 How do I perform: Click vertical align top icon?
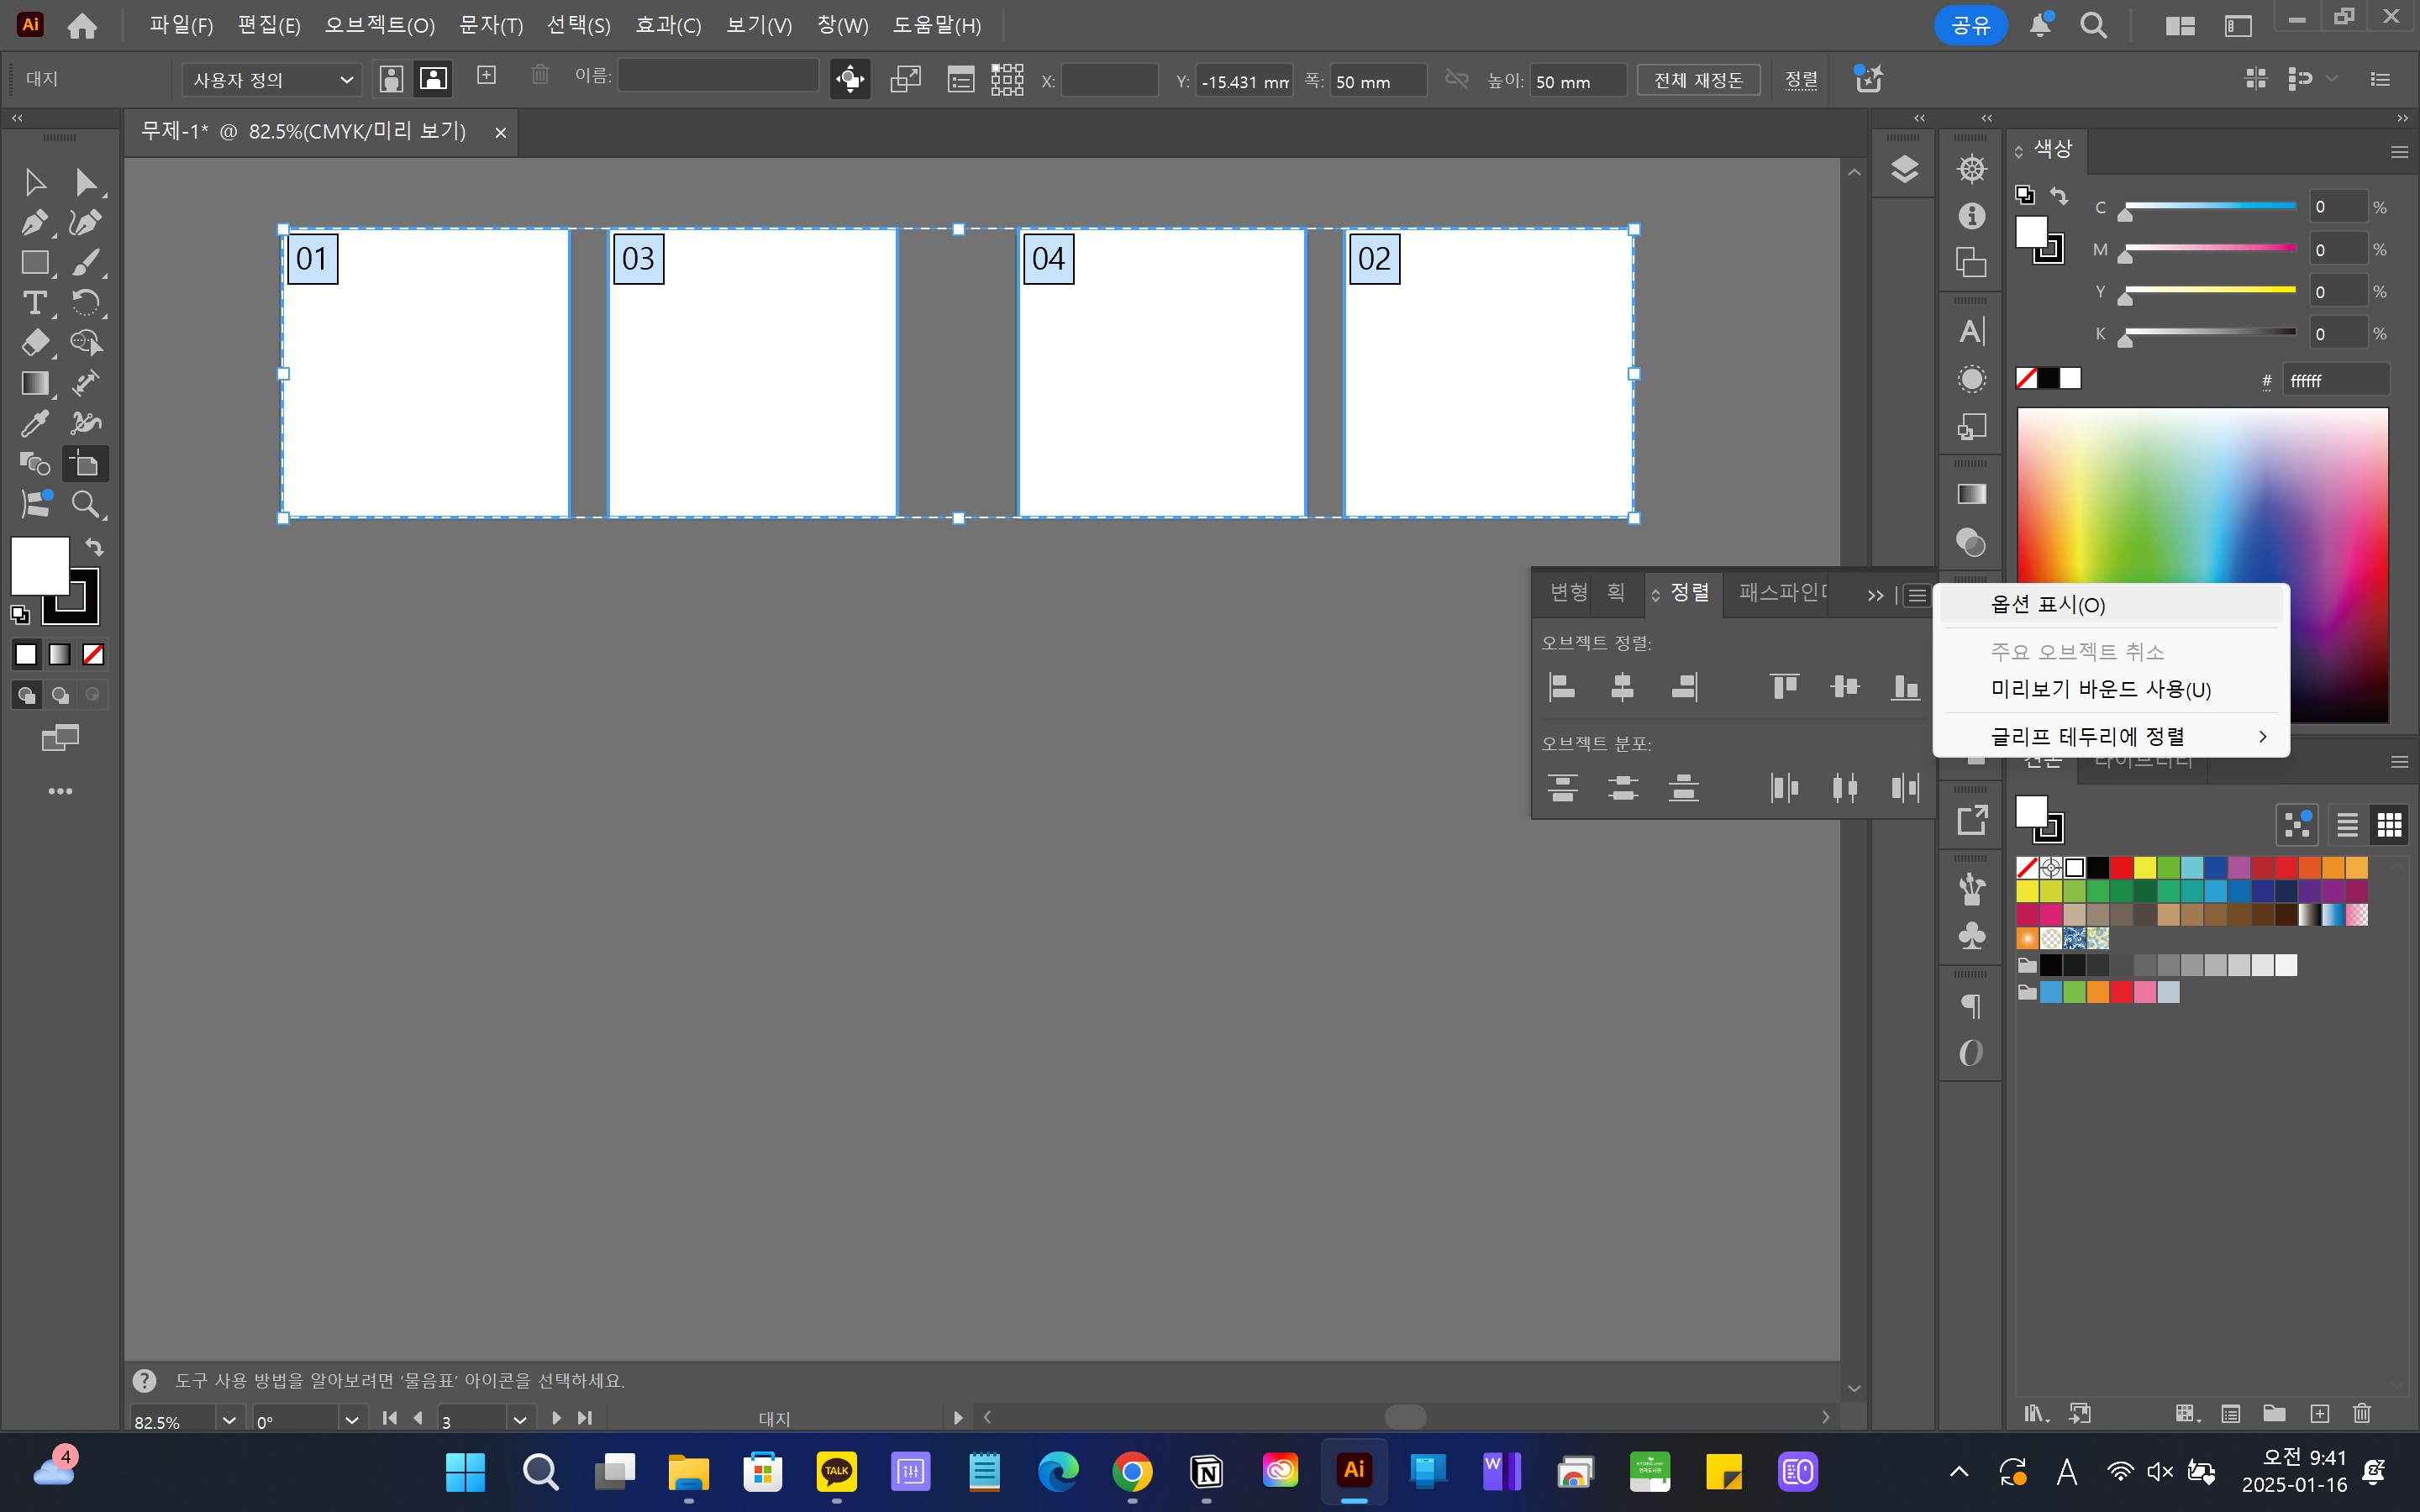click(1784, 687)
